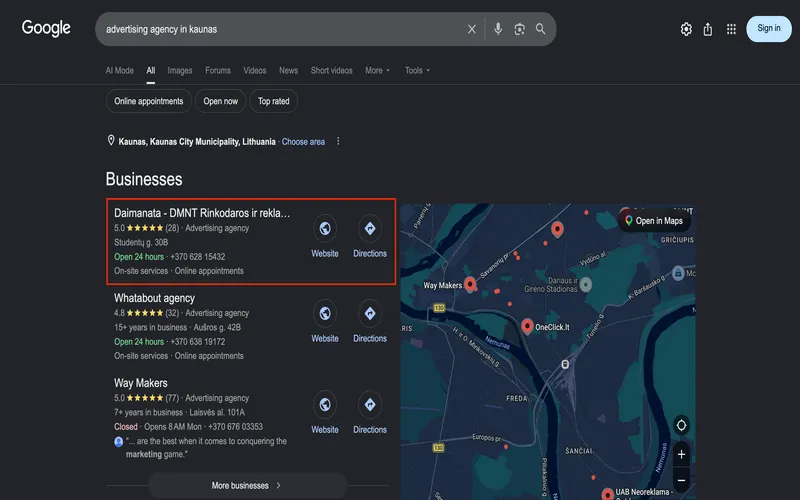Click the magnifying glass search icon
This screenshot has width=800, height=500.
click(540, 29)
